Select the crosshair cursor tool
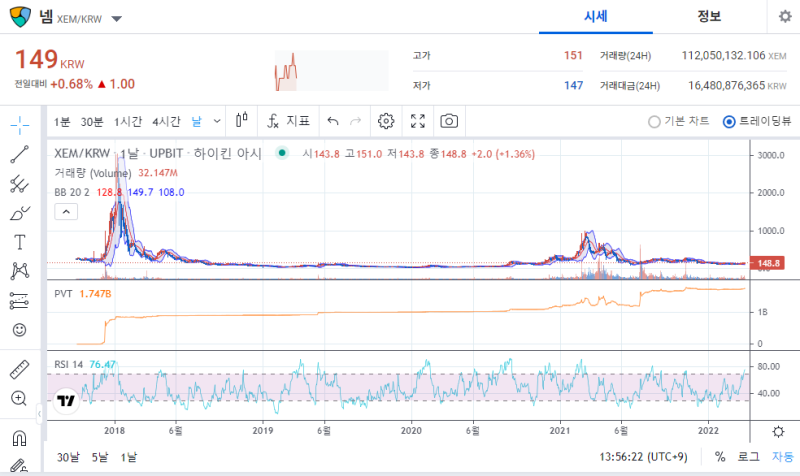The height and width of the screenshot is (476, 800). point(20,124)
